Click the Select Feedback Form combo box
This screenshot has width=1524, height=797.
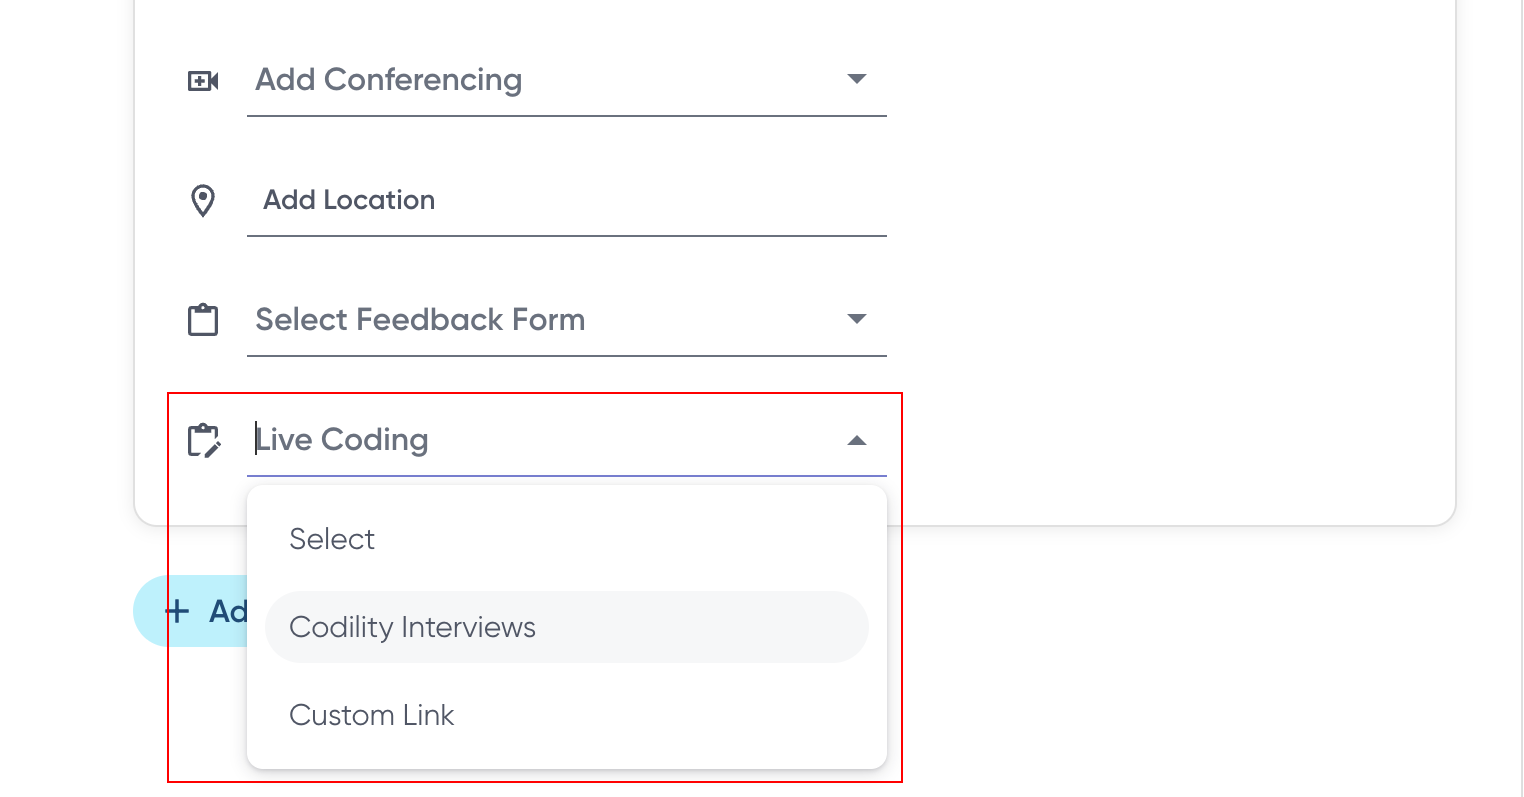point(567,320)
